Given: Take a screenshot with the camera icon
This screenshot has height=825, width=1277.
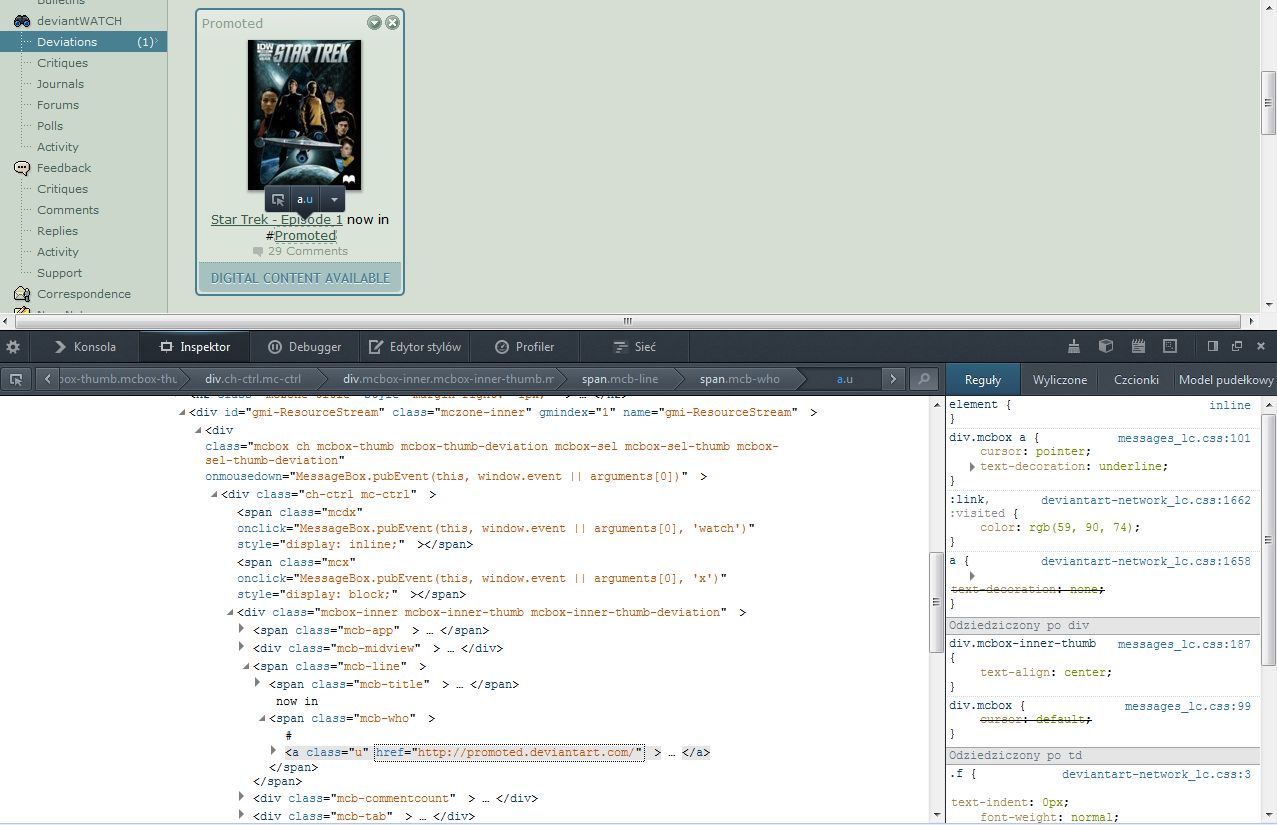Looking at the screenshot, I should pyautogui.click(x=1170, y=346).
